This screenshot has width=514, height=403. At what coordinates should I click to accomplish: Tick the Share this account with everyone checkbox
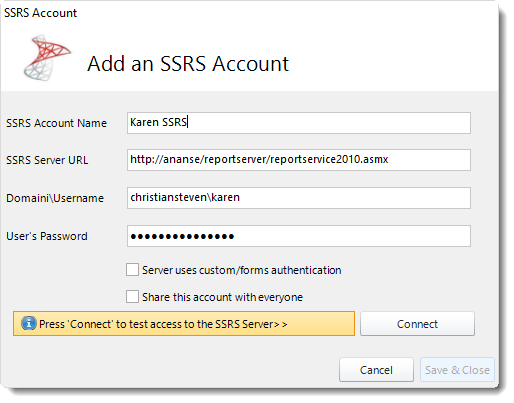[132, 297]
